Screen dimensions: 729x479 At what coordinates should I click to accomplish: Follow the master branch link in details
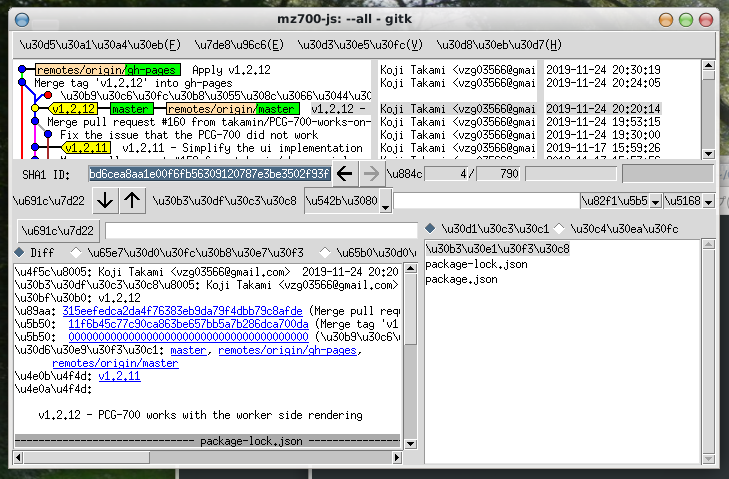coord(188,350)
